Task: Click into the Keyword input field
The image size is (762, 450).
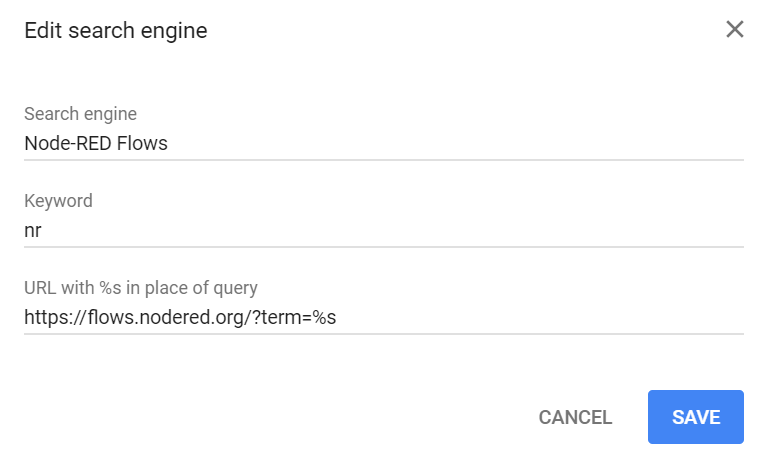Action: 384,230
